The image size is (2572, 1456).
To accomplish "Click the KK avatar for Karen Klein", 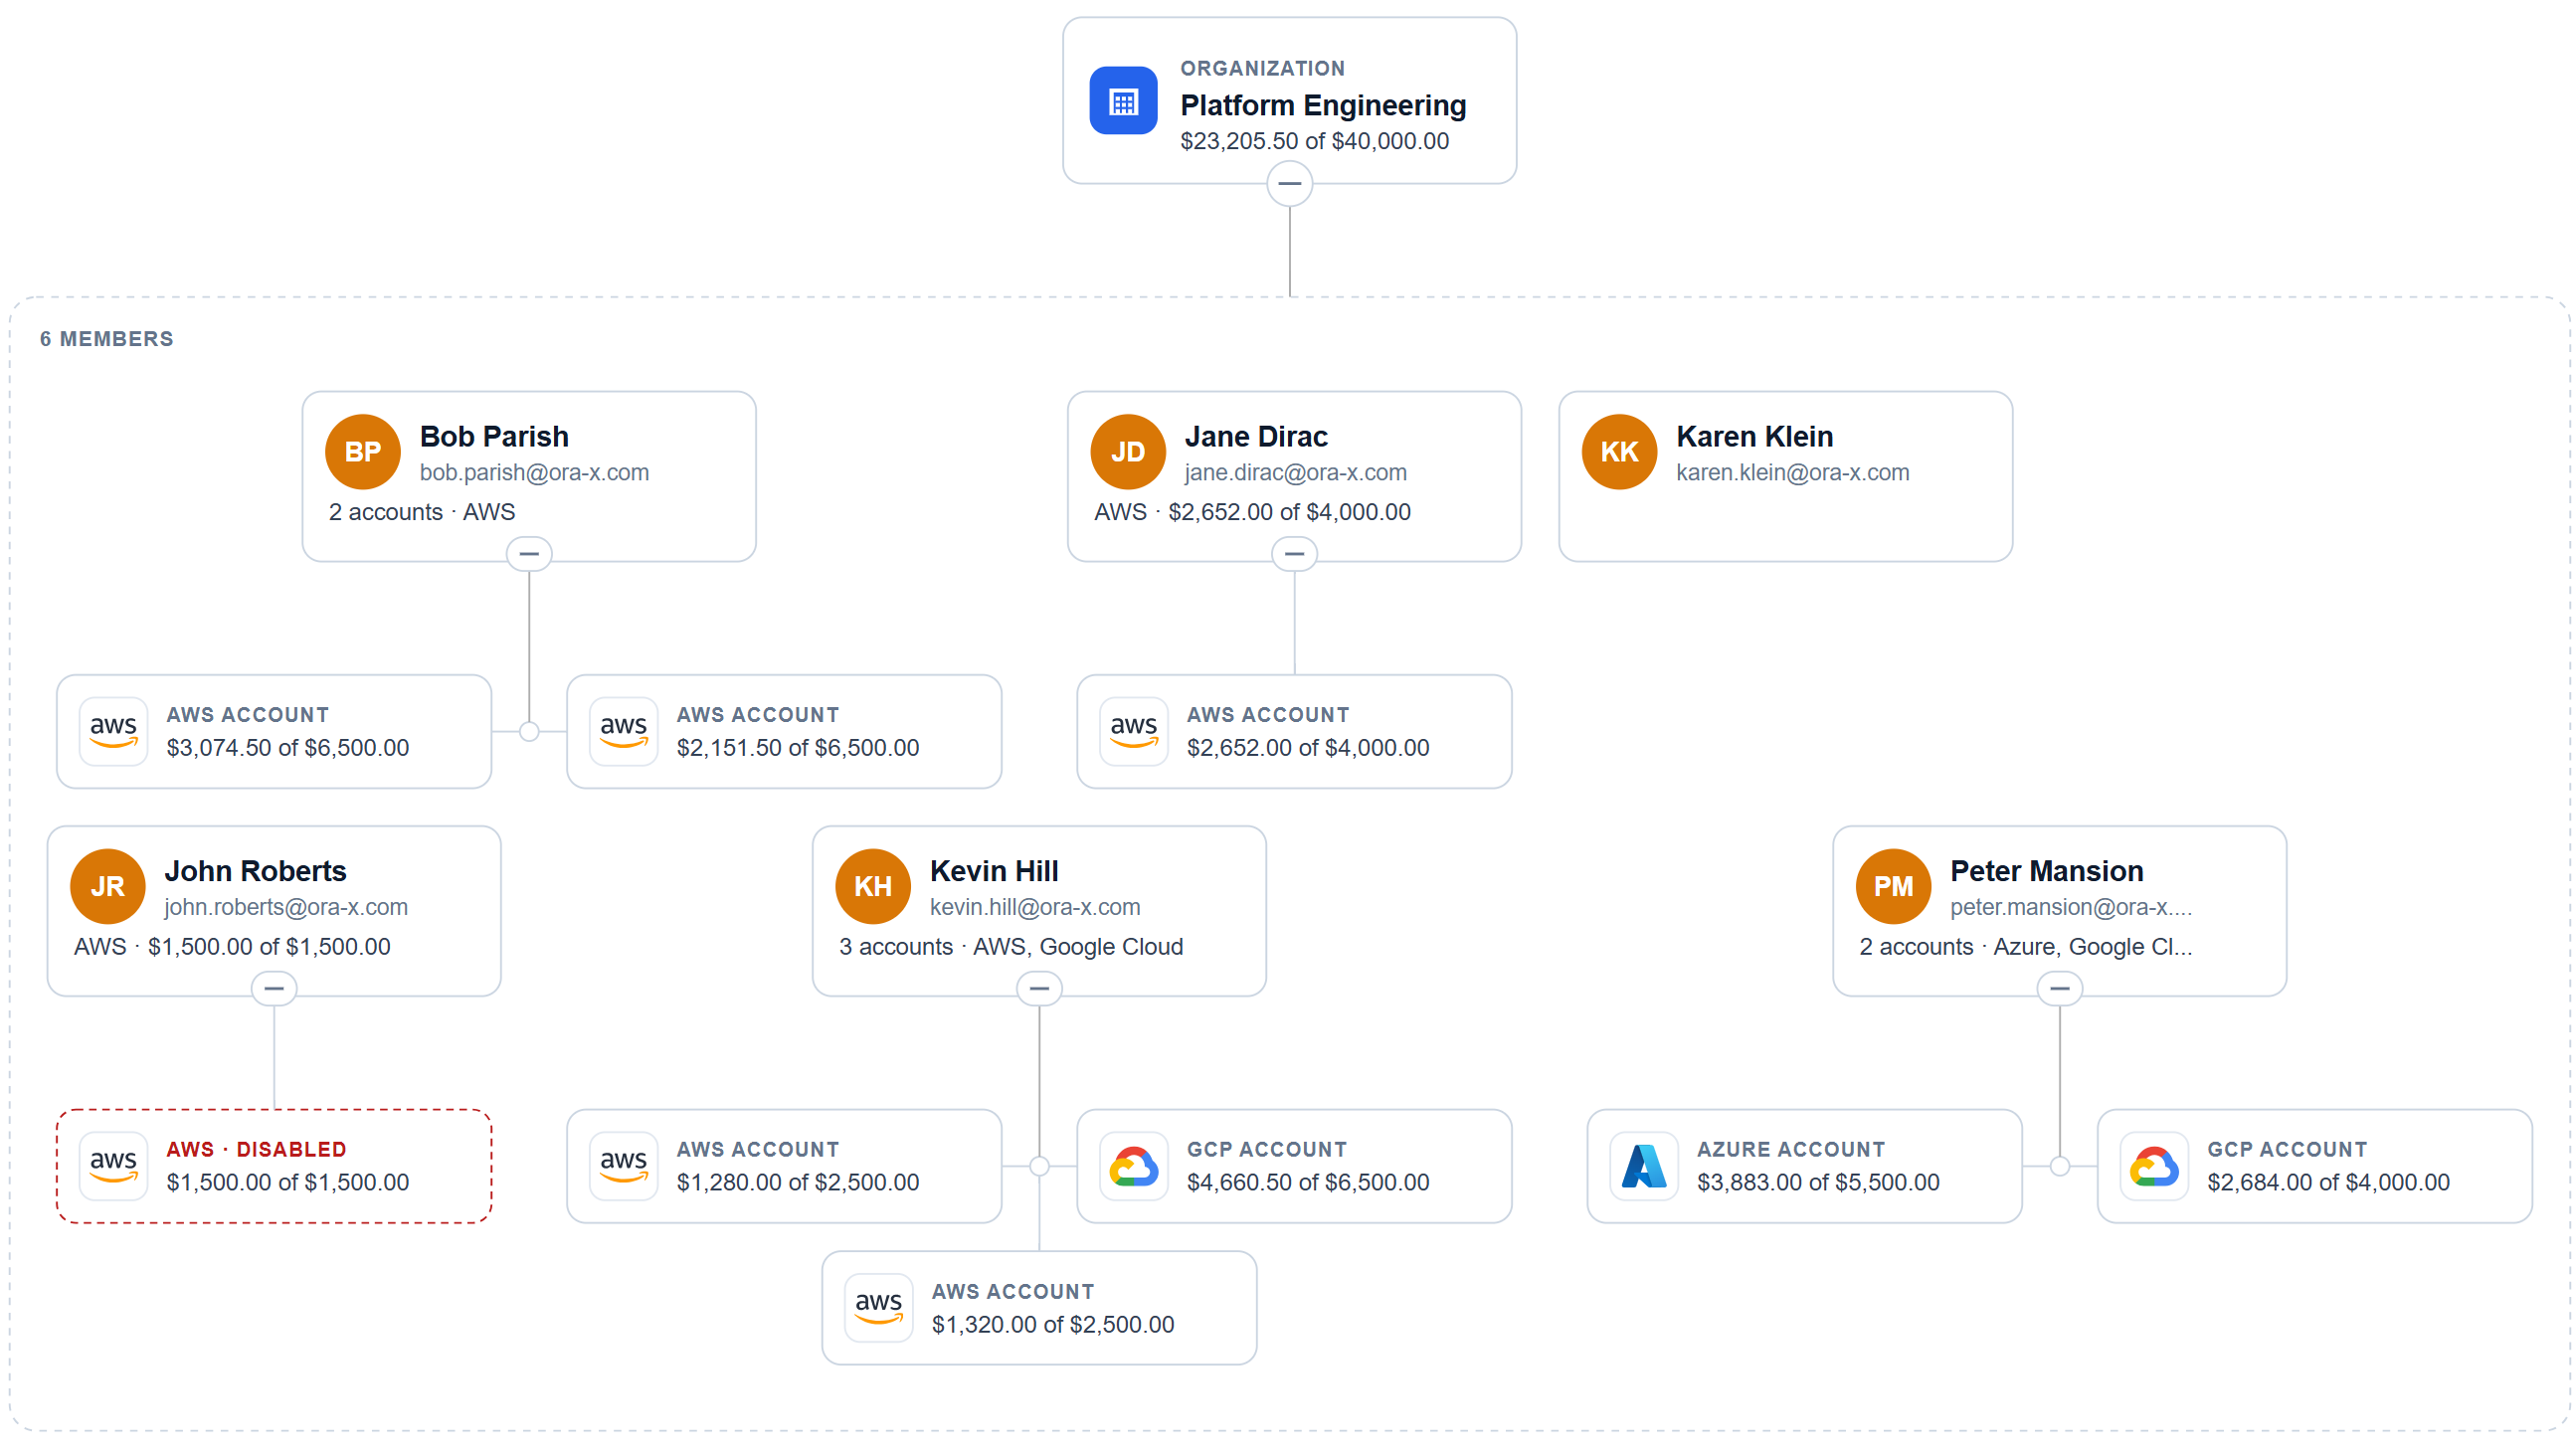I will click(1618, 451).
